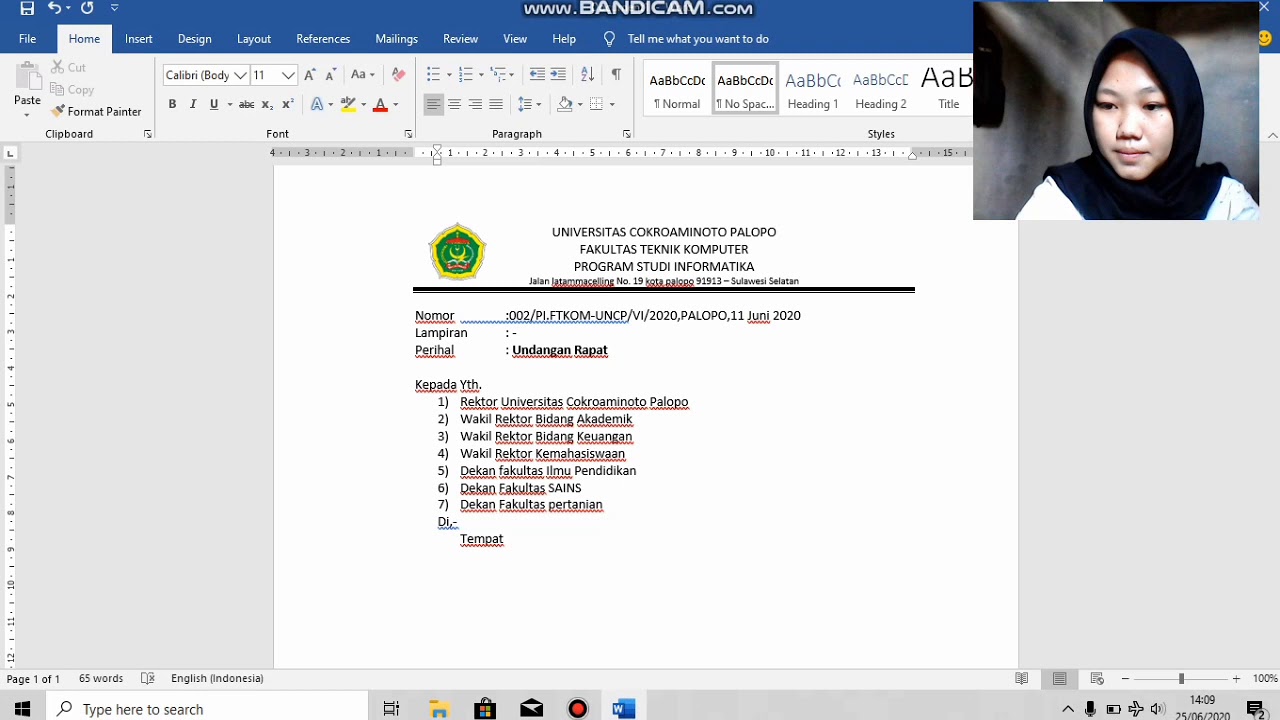Click the 65 words count
Image resolution: width=1280 pixels, height=720 pixels.
101,678
